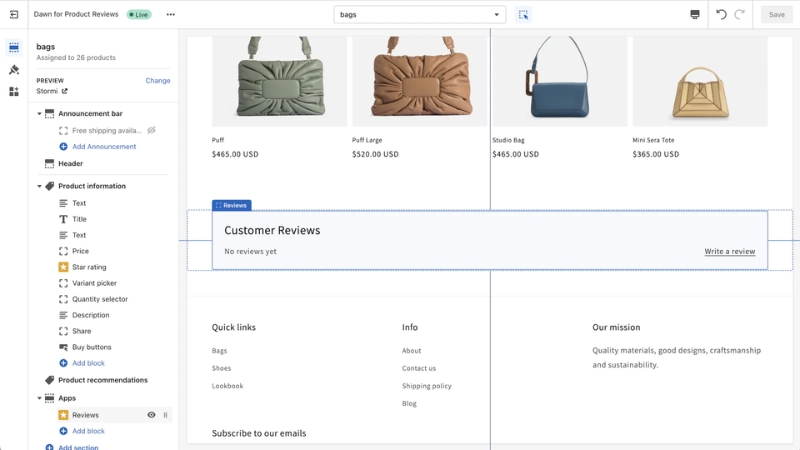Click the Announcement bar section icon

coord(49,113)
